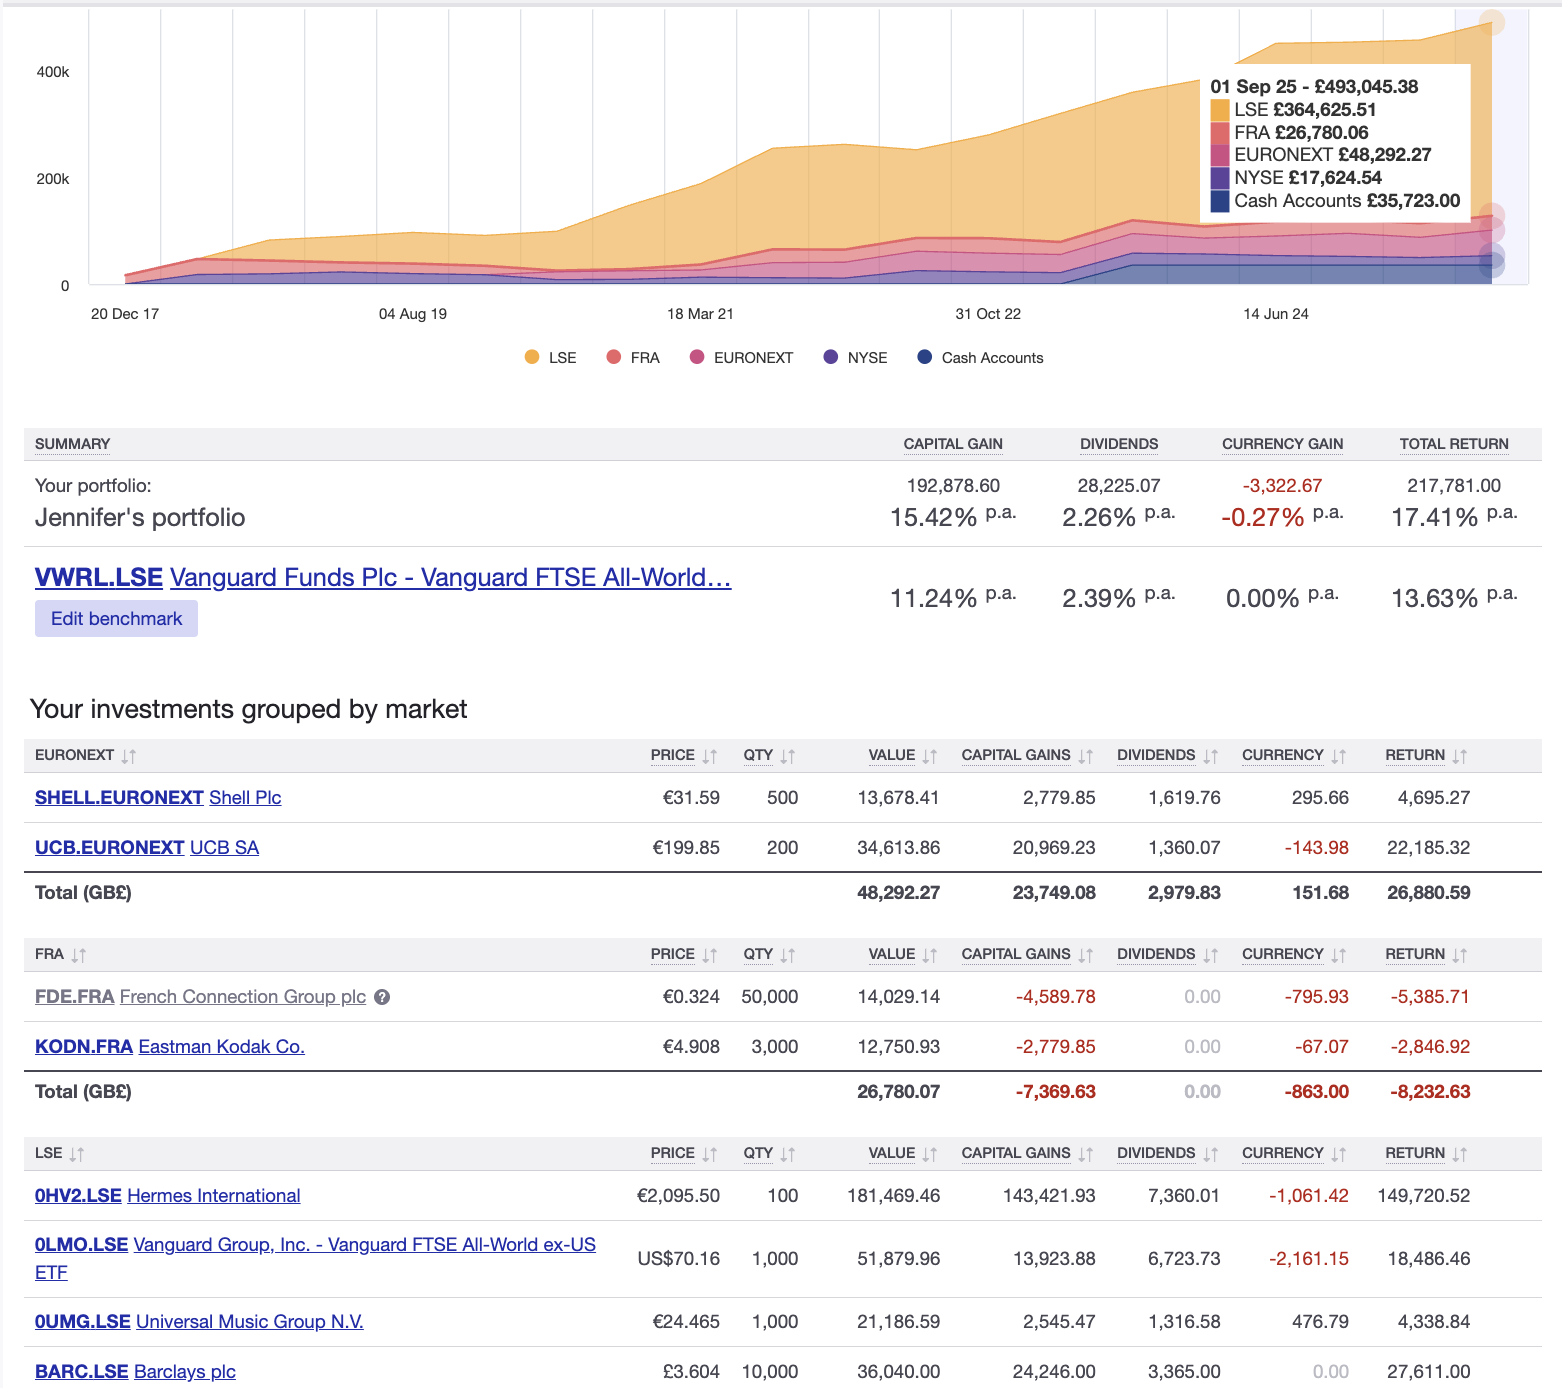Image resolution: width=1562 pixels, height=1388 pixels.
Task: Hide Cash Accounts series in legend
Action: [x=980, y=357]
